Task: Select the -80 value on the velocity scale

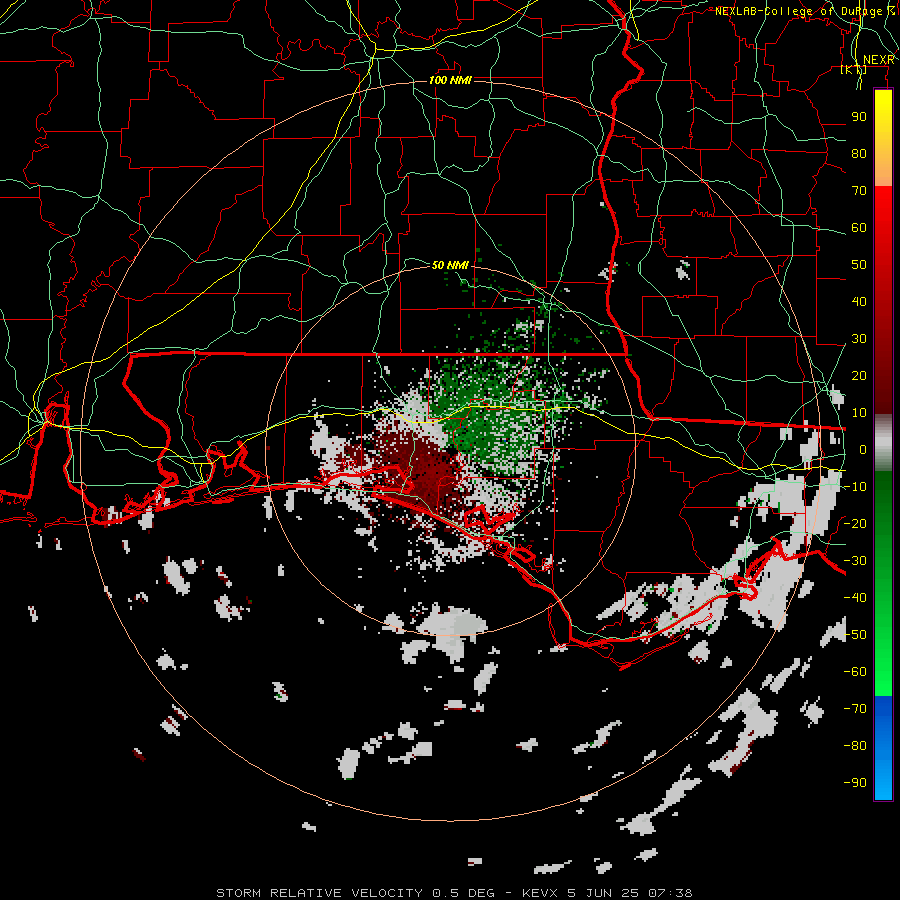Action: tap(855, 746)
